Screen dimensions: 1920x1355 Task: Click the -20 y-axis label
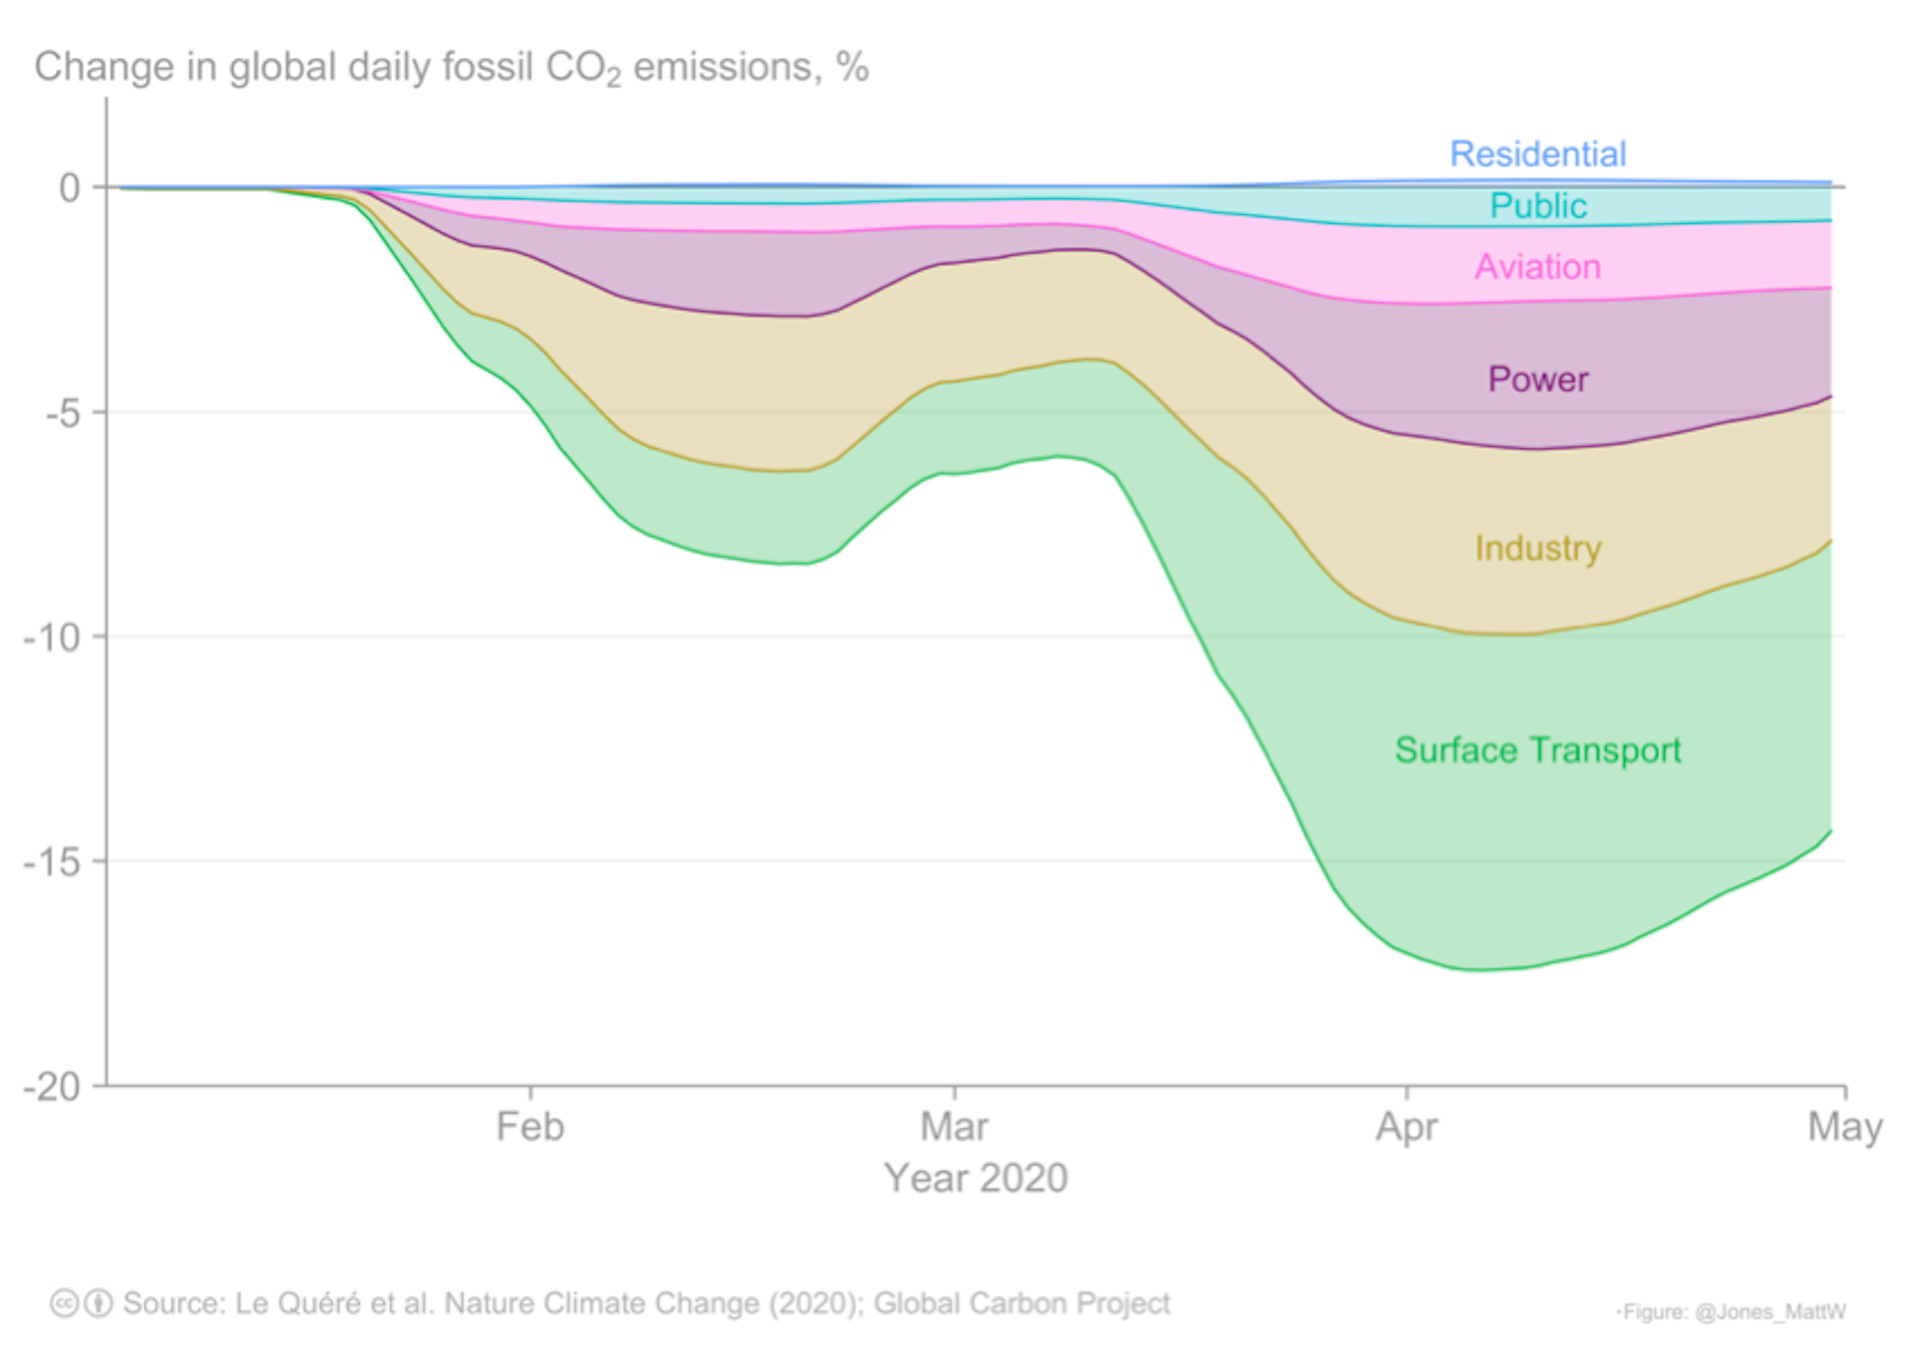point(52,1087)
